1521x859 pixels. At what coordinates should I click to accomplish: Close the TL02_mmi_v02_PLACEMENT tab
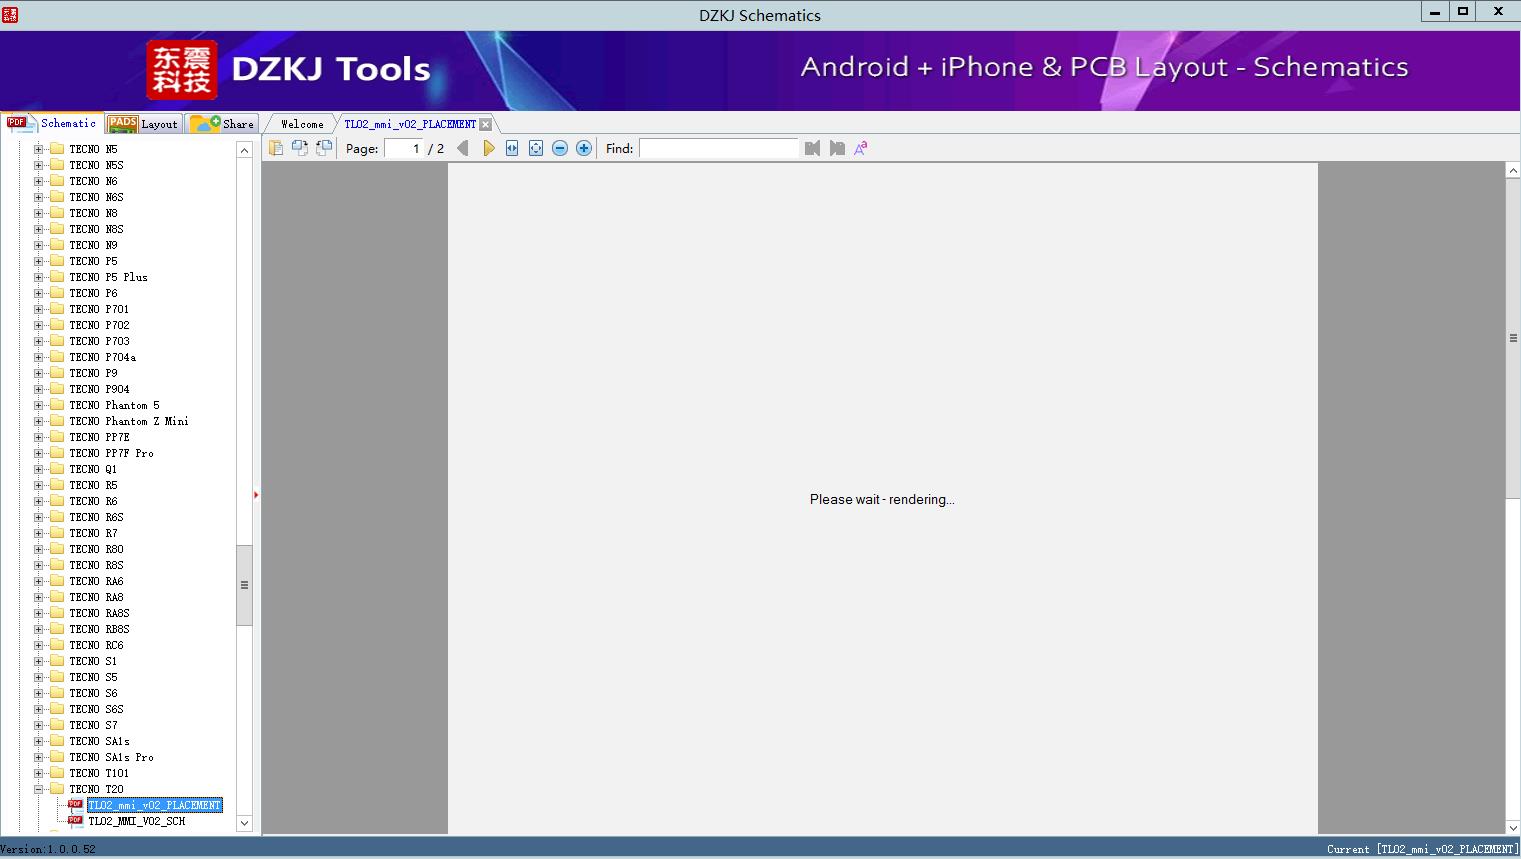485,124
